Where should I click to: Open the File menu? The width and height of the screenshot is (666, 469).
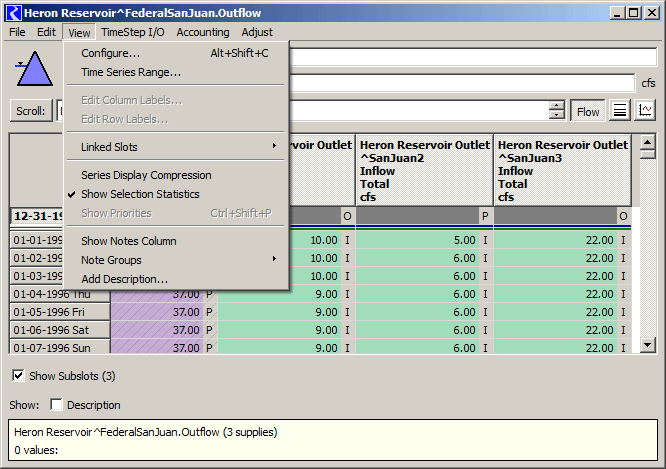(x=17, y=32)
